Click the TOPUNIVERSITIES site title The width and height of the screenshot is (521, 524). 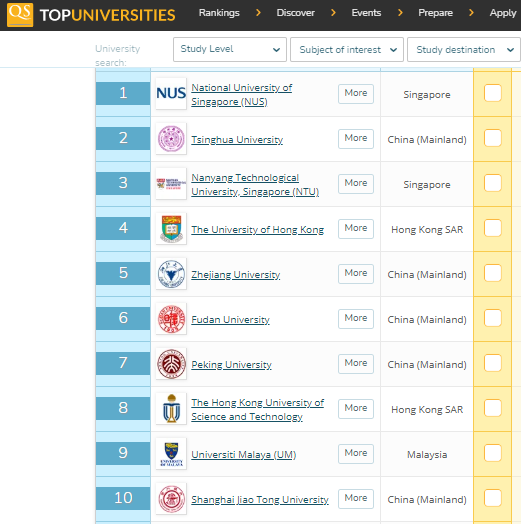(107, 15)
